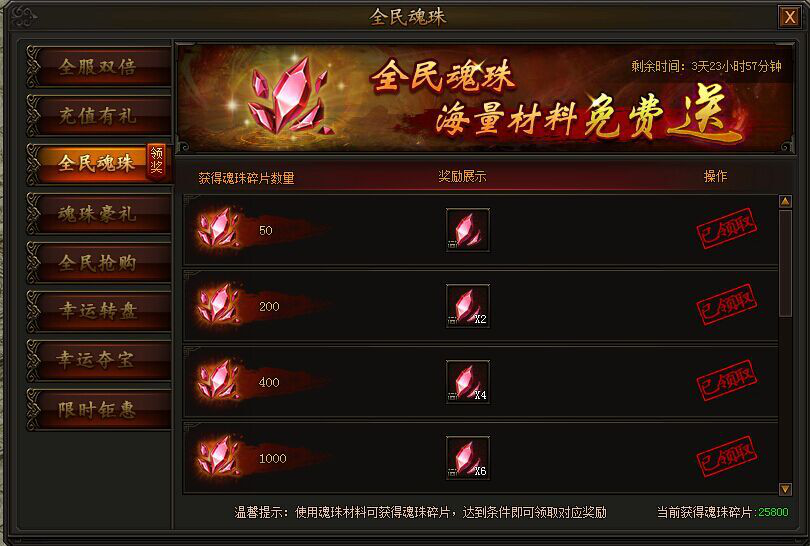Click the reward gem icon for 50 fragments
This screenshot has height=546, width=810.
pos(468,230)
